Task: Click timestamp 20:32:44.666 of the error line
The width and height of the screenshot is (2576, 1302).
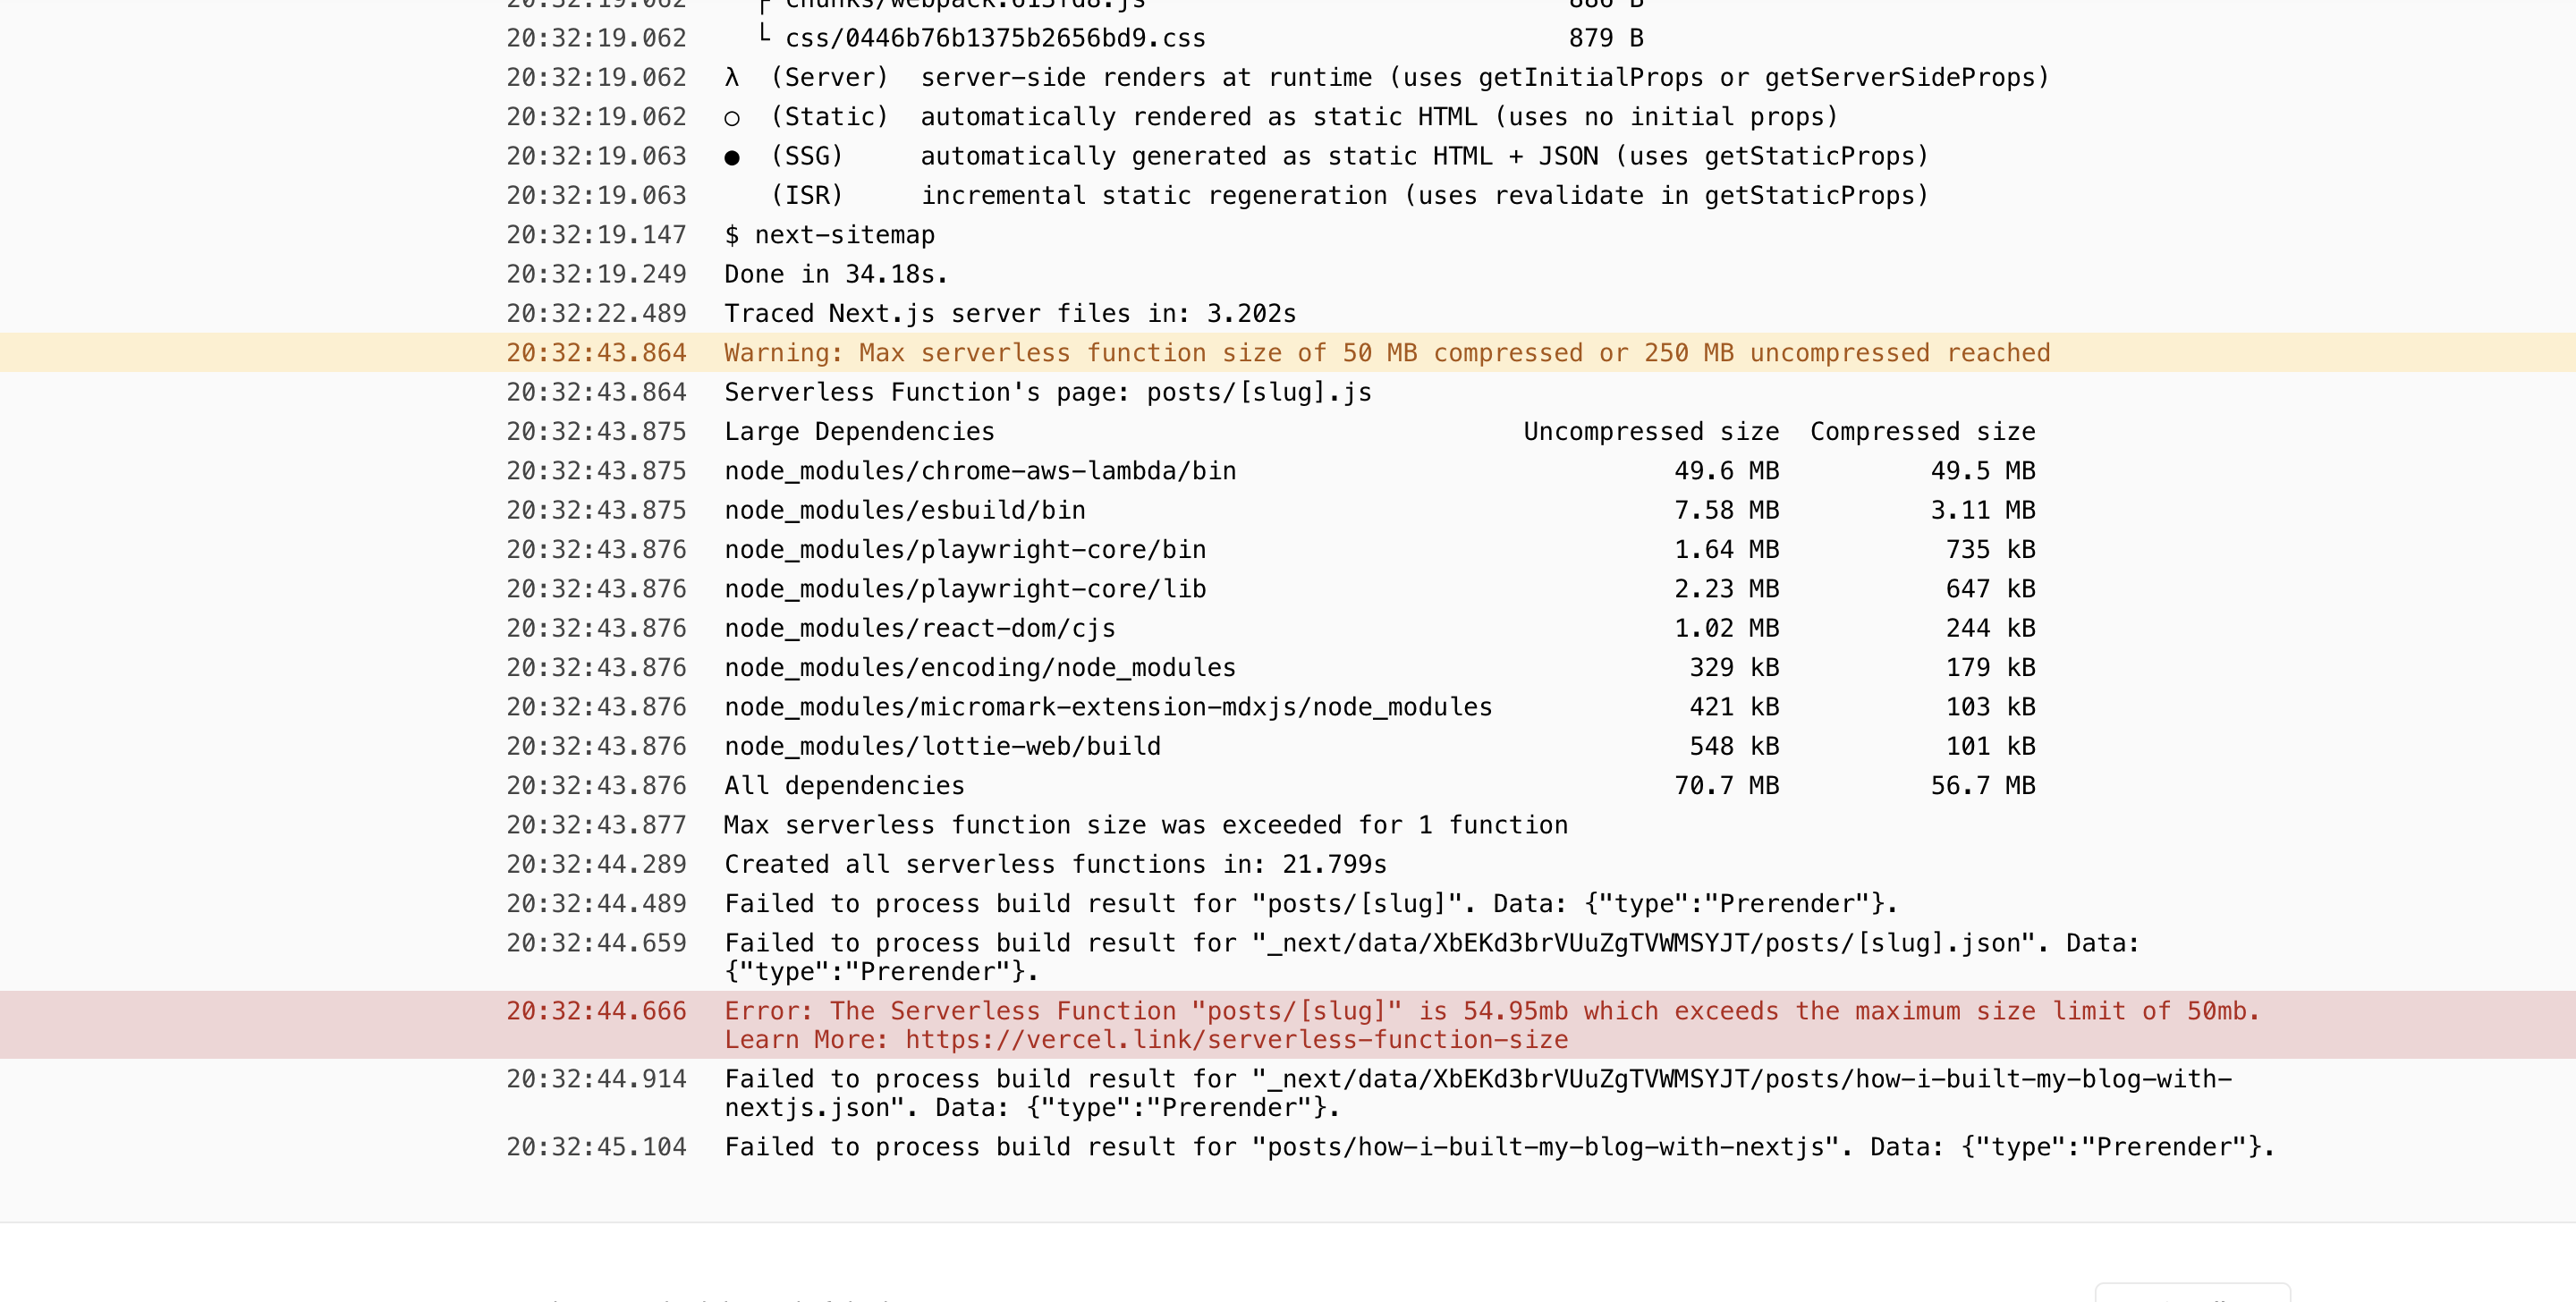Action: click(x=596, y=1011)
